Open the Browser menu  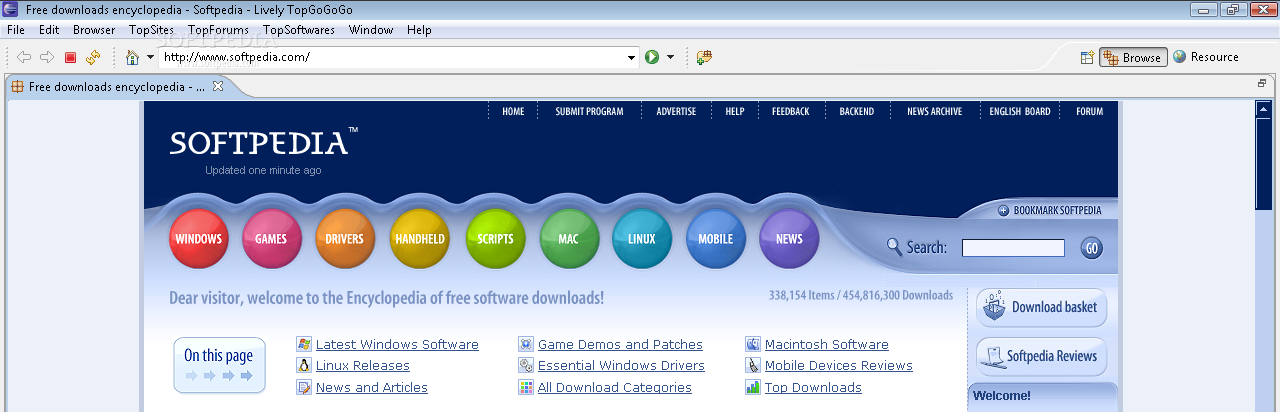94,30
